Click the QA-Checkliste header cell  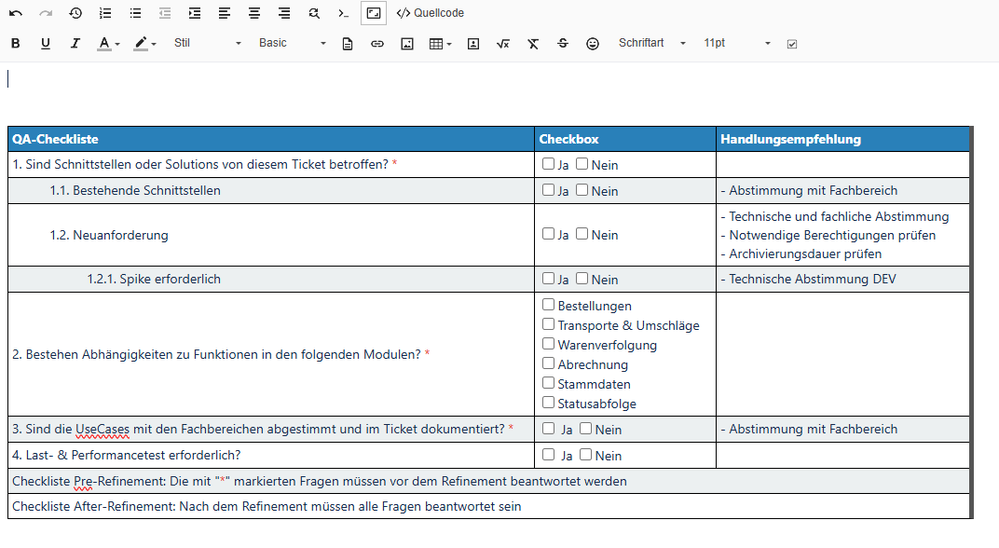tap(271, 139)
